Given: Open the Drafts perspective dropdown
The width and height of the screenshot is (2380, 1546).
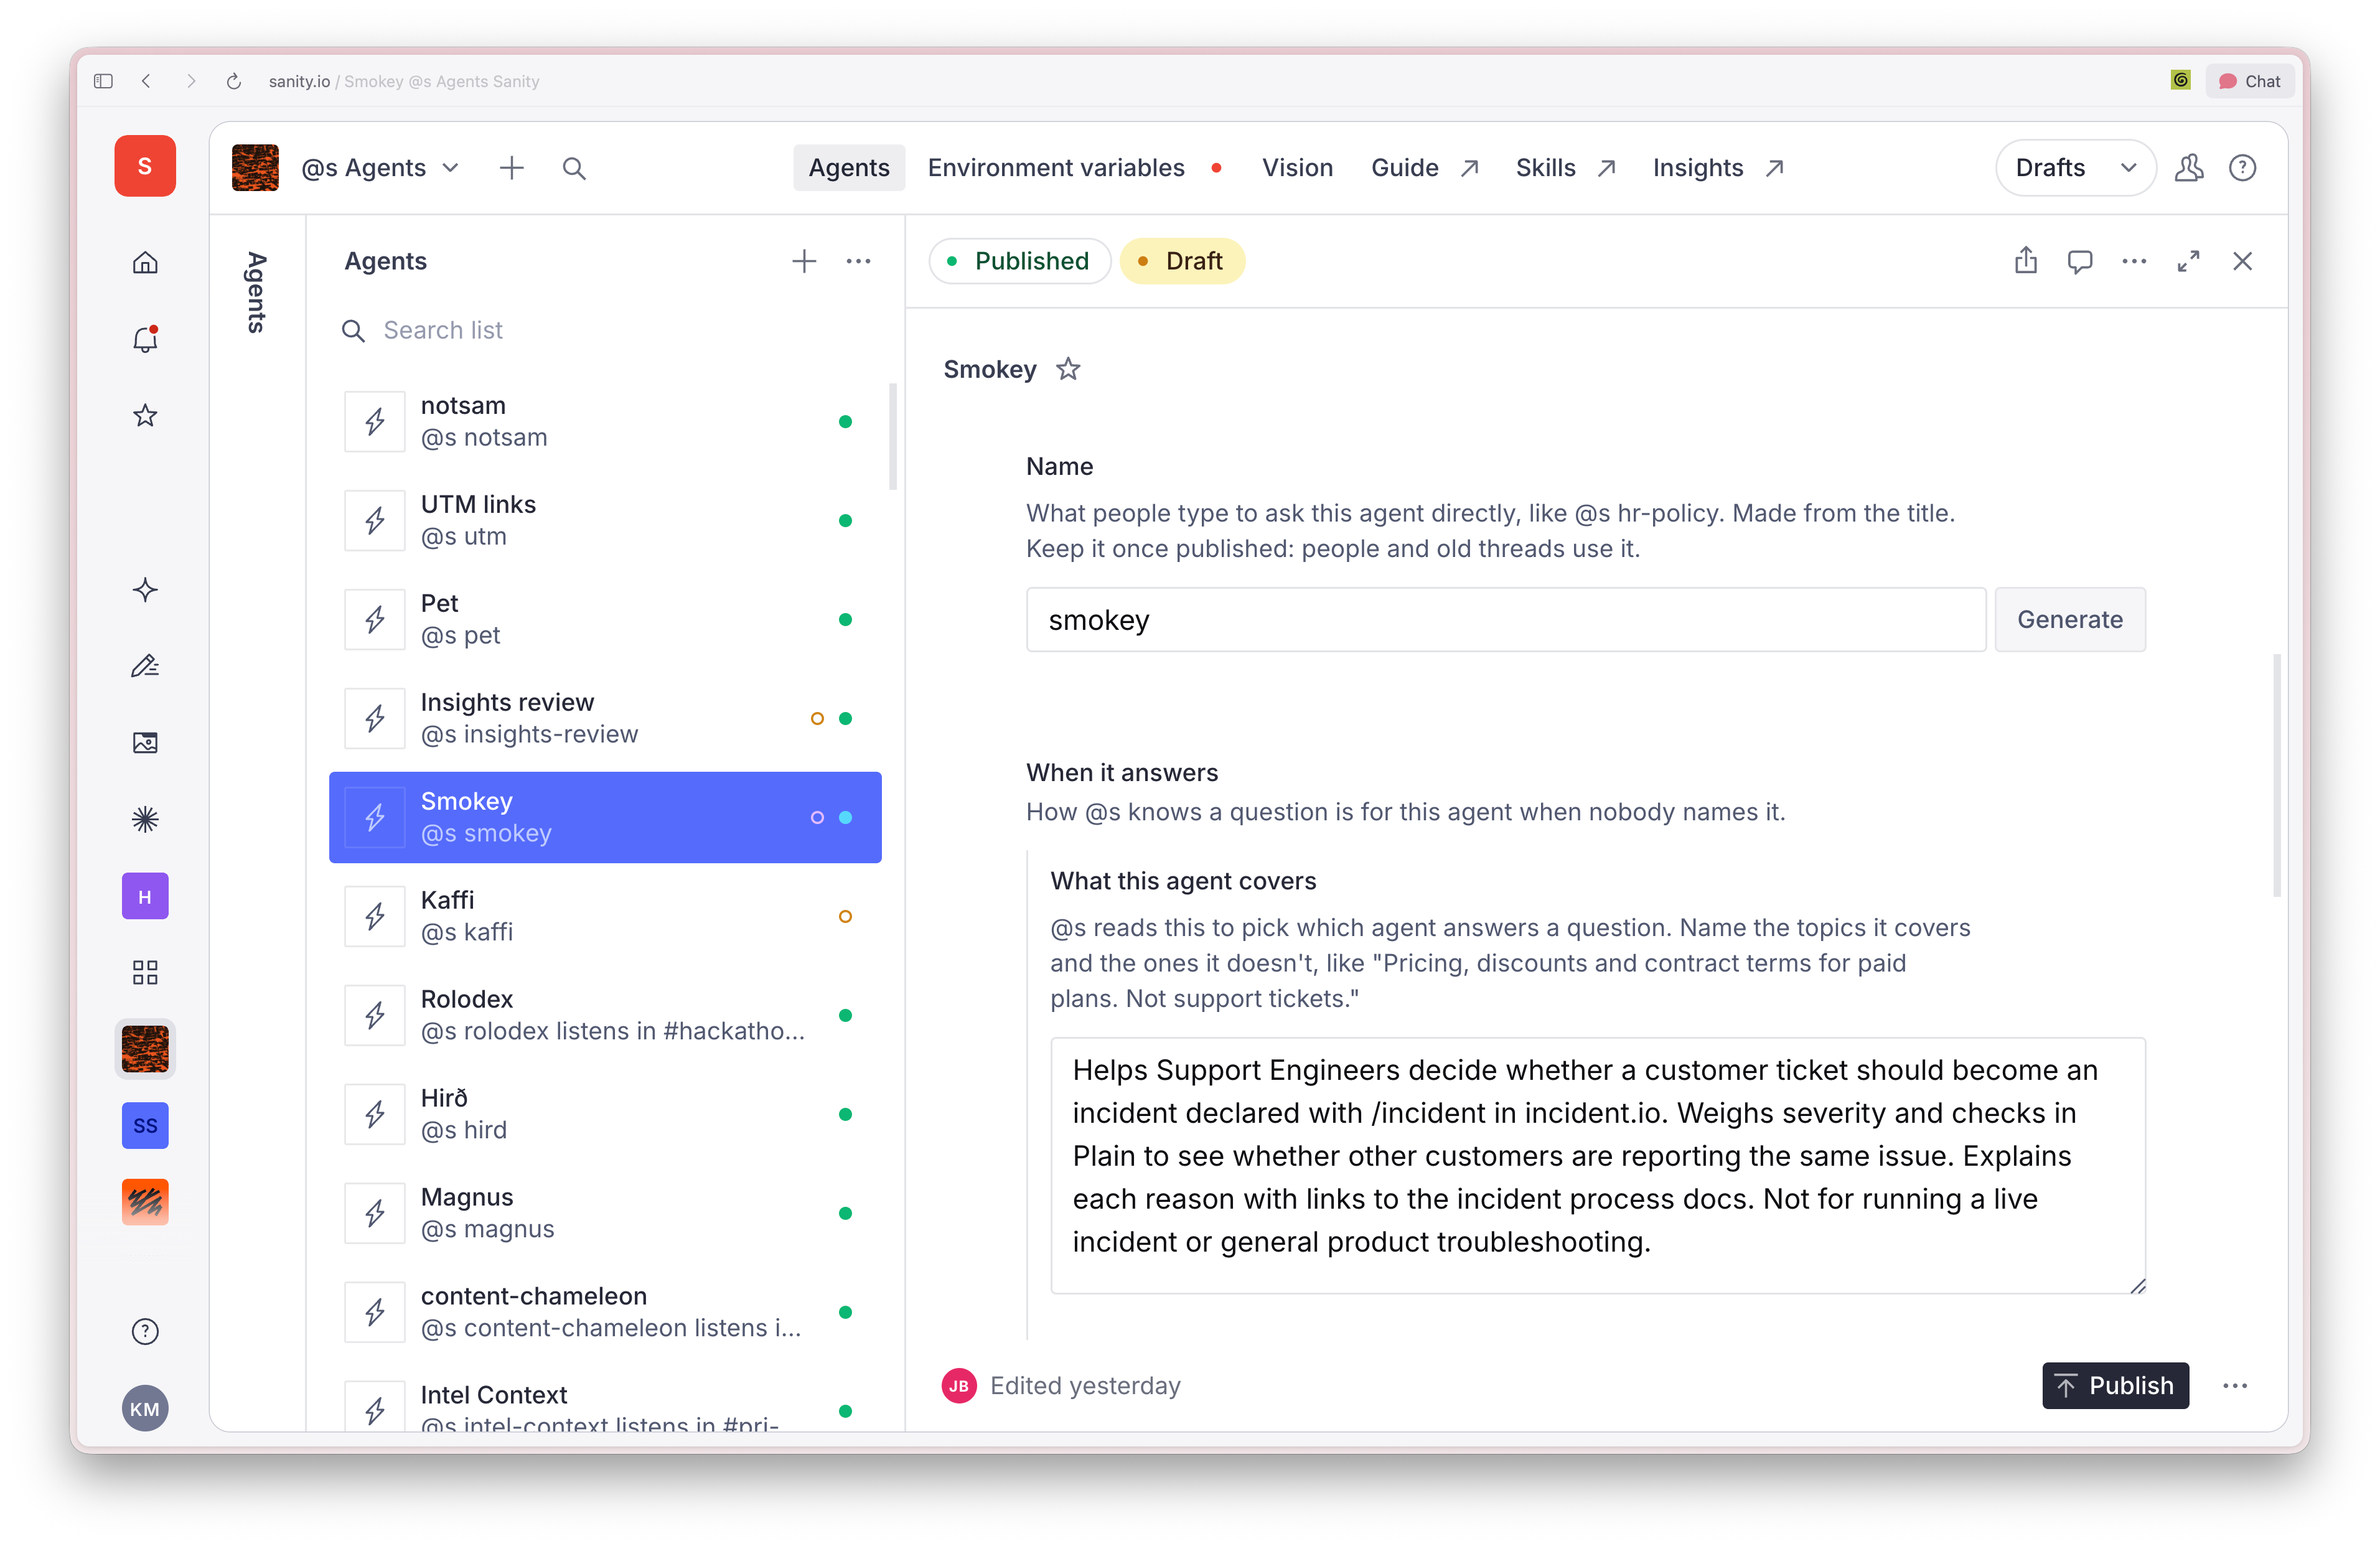Looking at the screenshot, I should pos(2075,168).
